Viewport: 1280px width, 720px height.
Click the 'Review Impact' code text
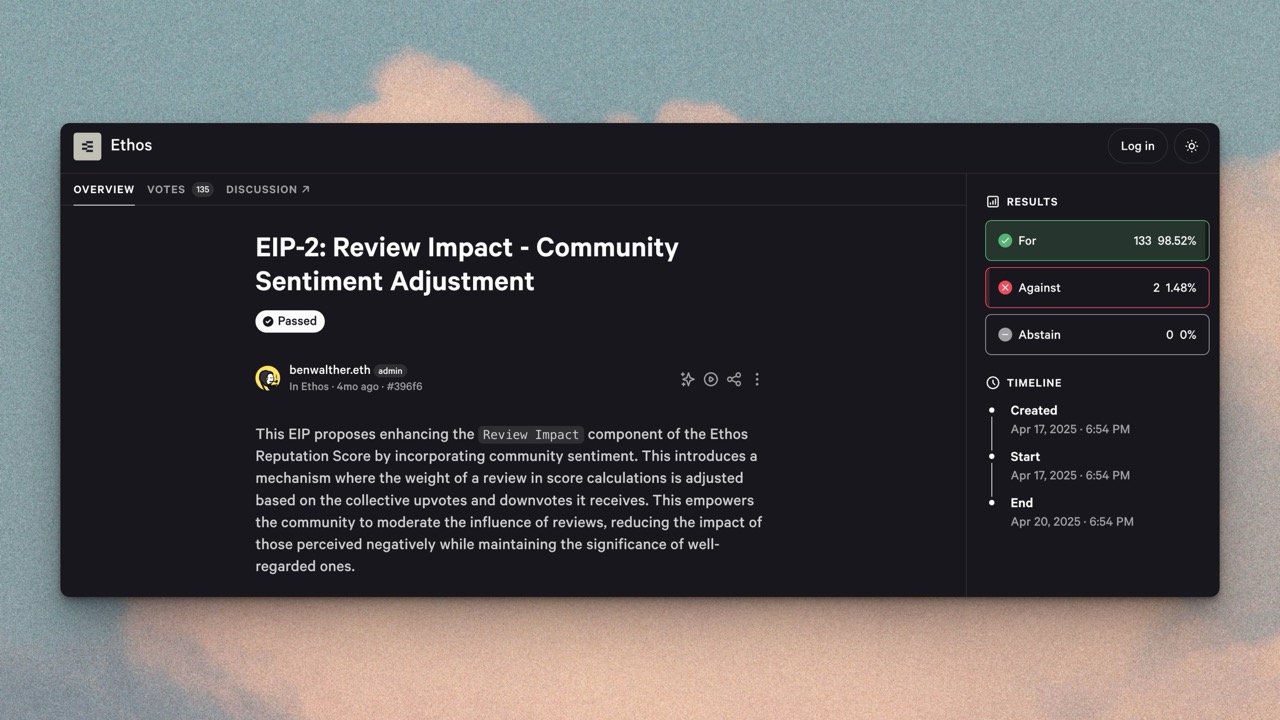(531, 434)
